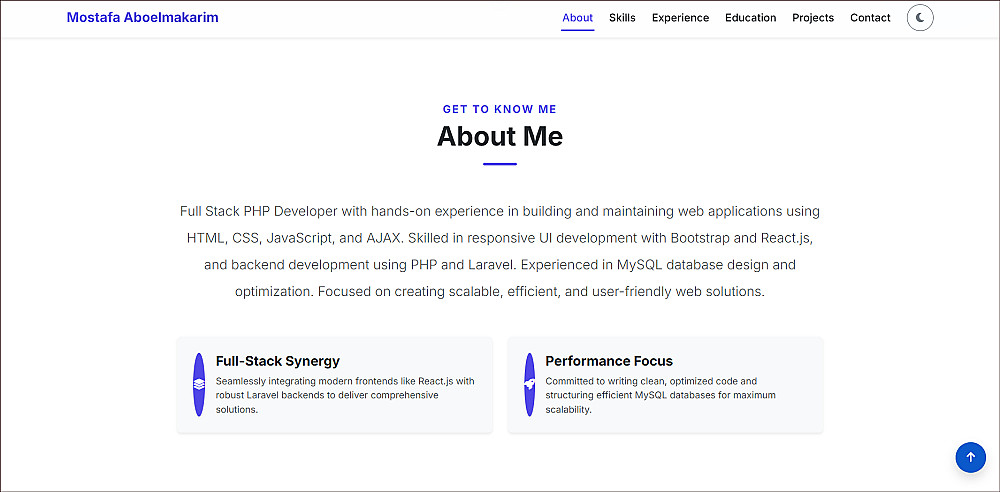Click the Full-Stack Synergy card title

point(278,361)
